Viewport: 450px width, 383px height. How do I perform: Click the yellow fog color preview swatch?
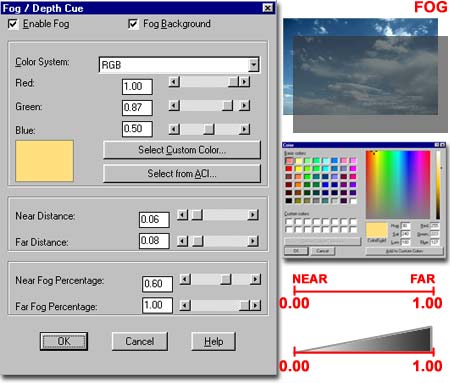coord(44,161)
